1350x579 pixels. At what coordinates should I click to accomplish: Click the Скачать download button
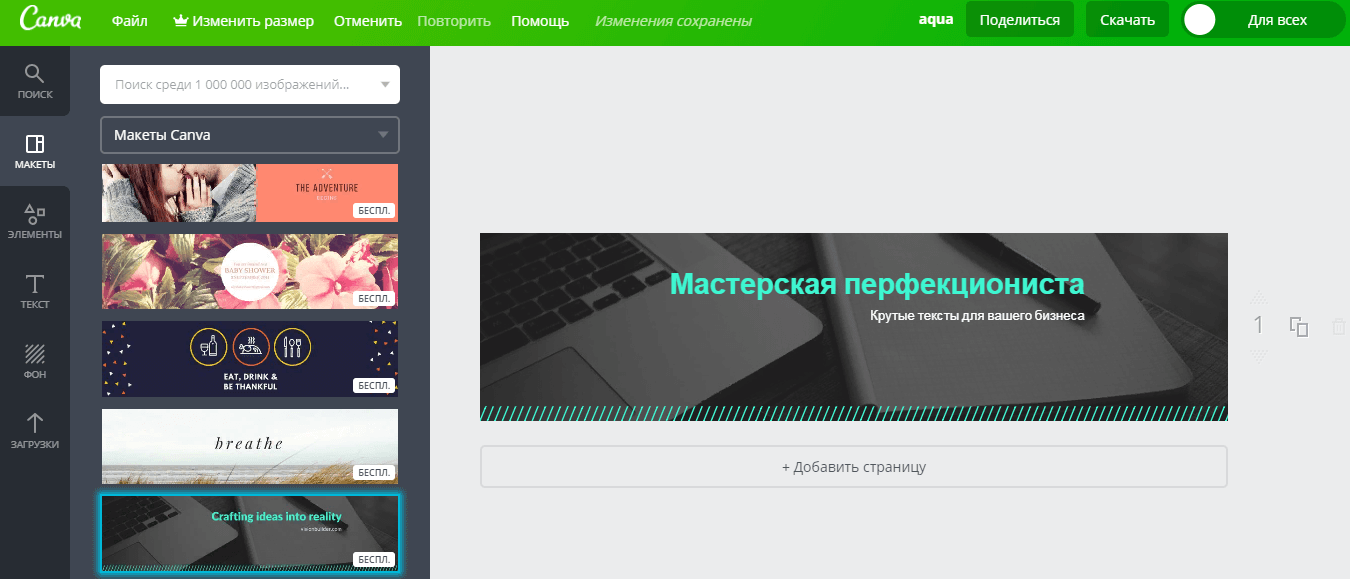(x=1127, y=20)
